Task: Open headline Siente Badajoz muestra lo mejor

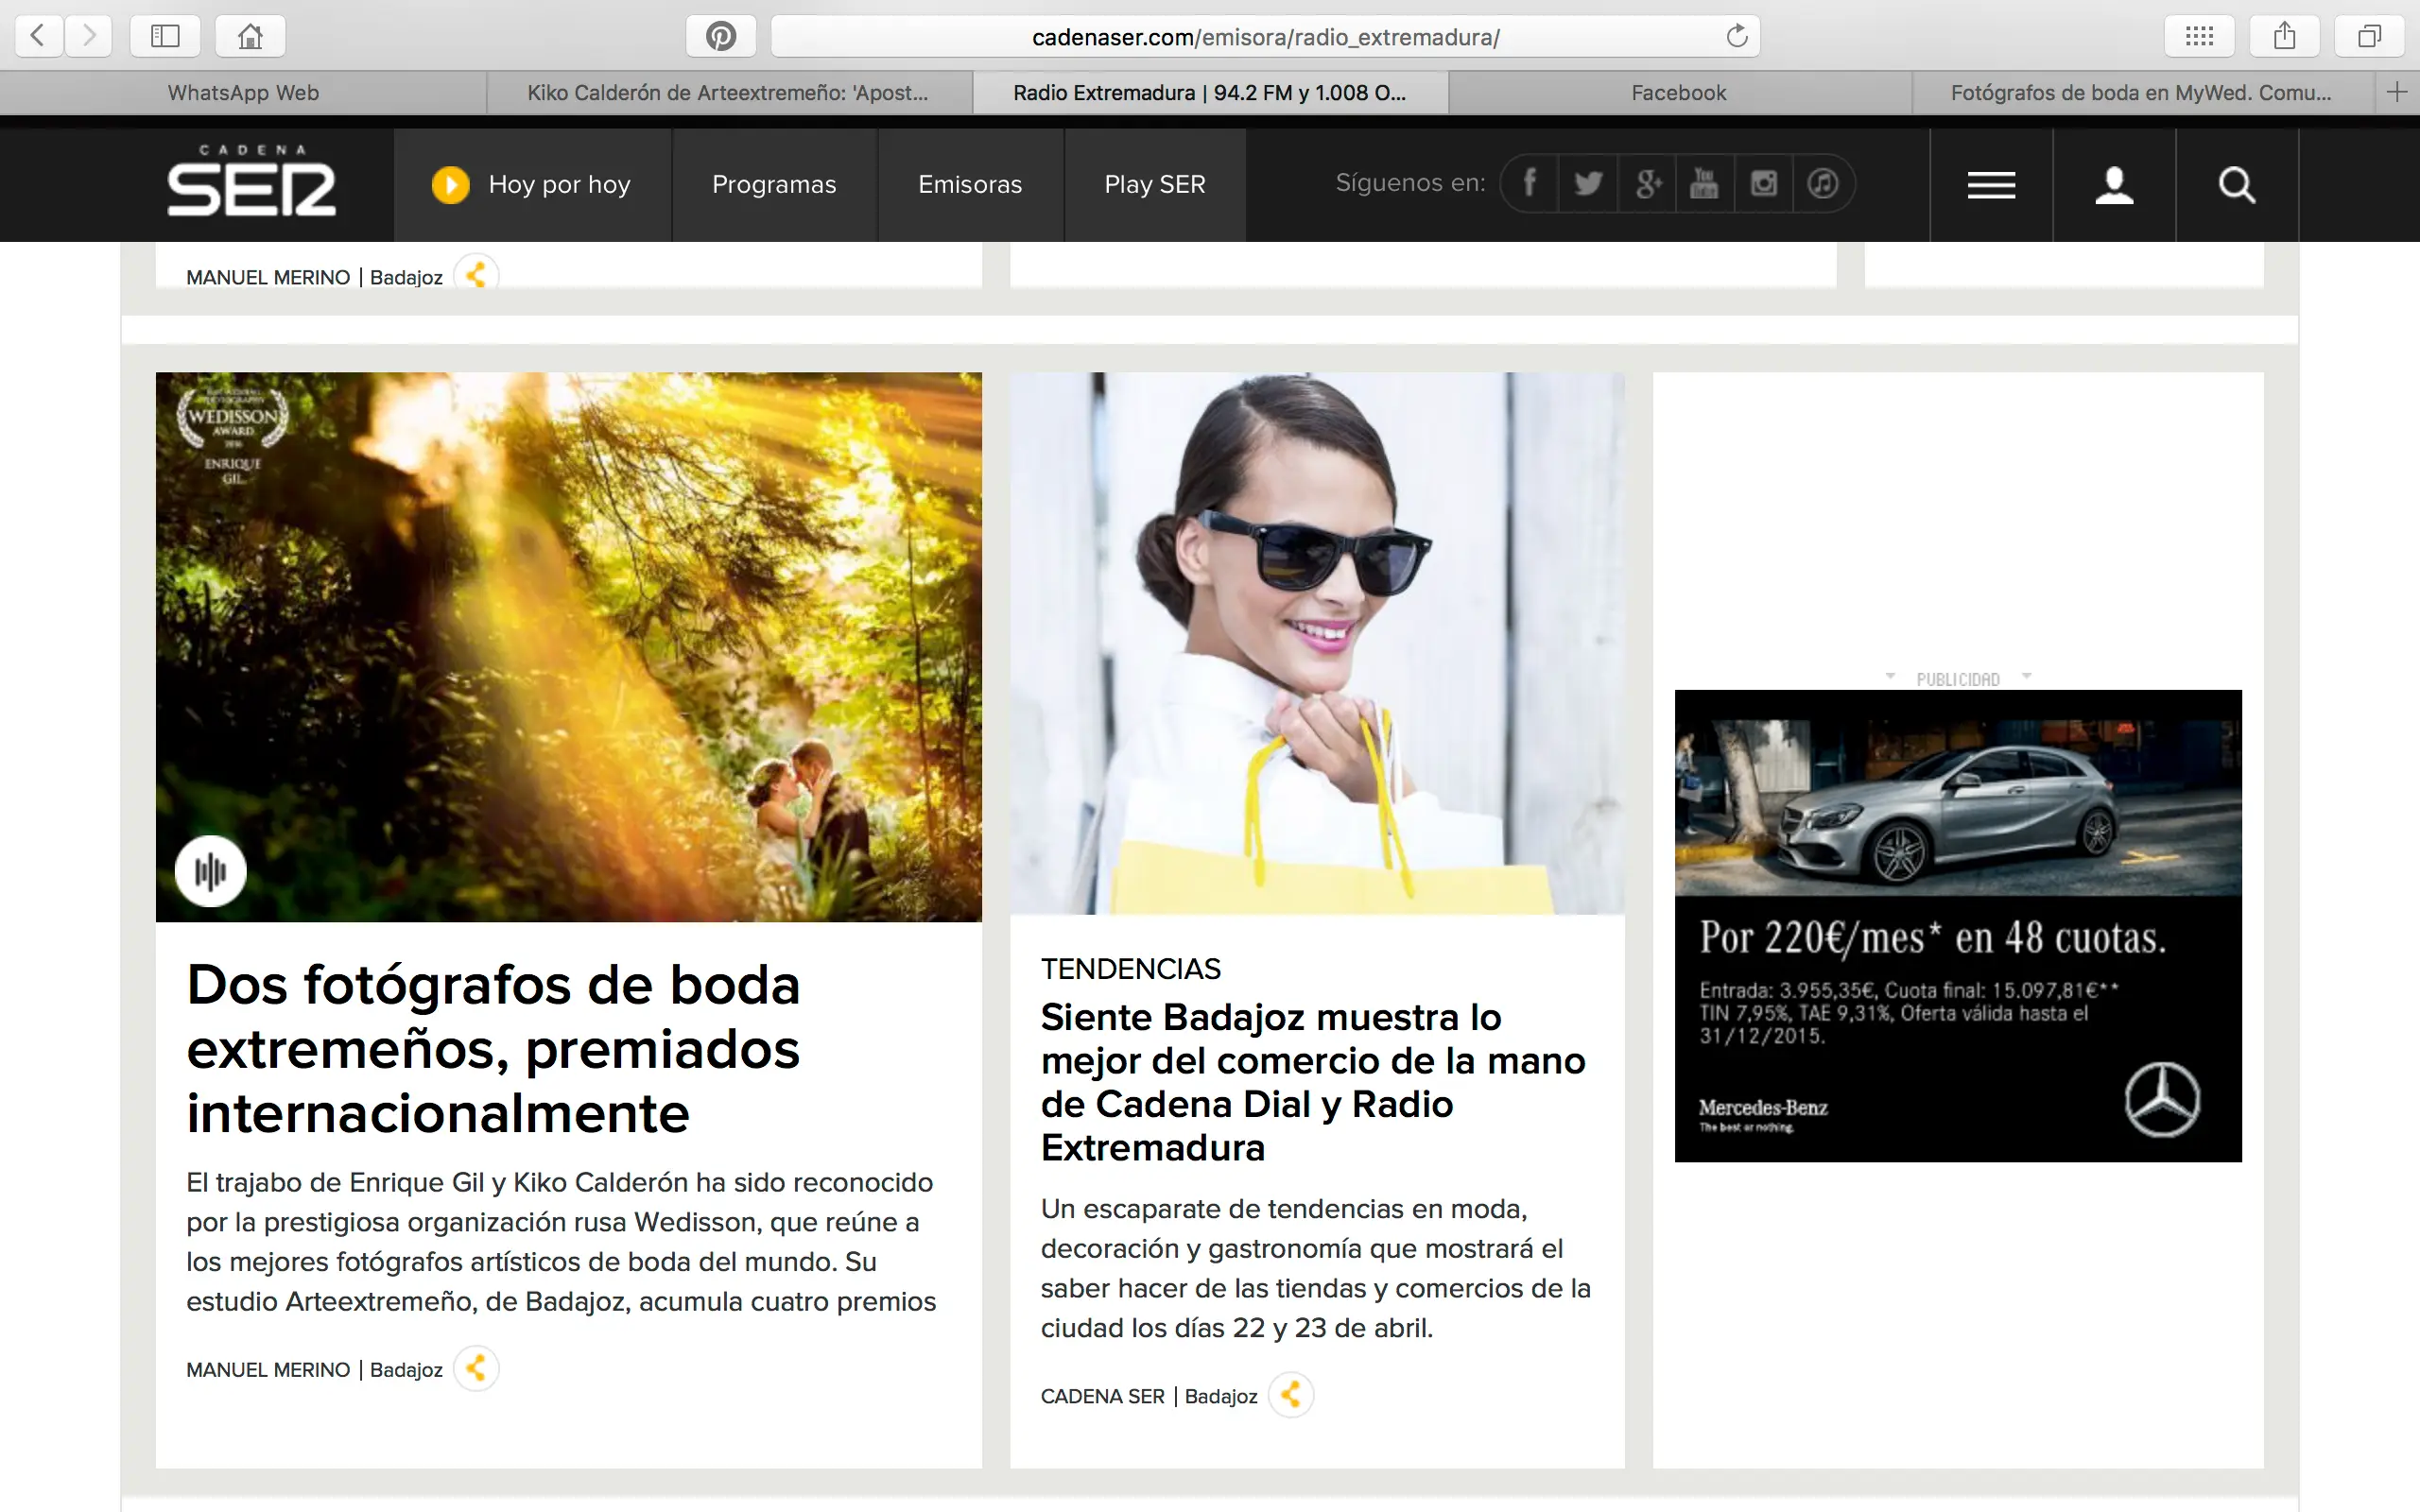Action: coord(1313,1082)
